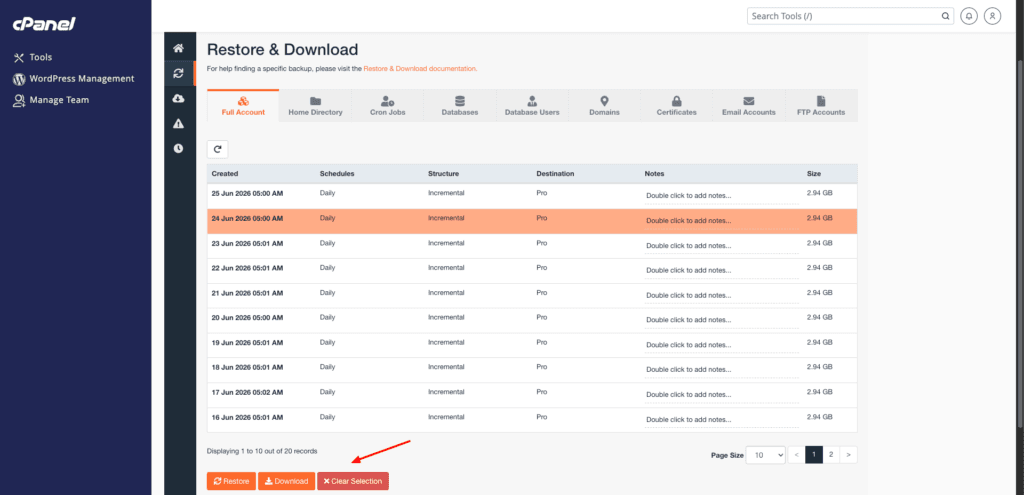
Task: Click the restore sync icon in the dark sidebar
Action: (x=178, y=73)
